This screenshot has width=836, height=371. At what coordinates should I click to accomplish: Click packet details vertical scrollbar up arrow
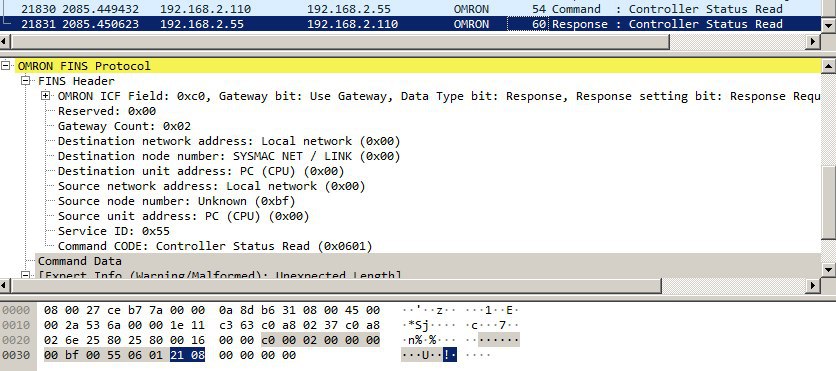tap(829, 66)
